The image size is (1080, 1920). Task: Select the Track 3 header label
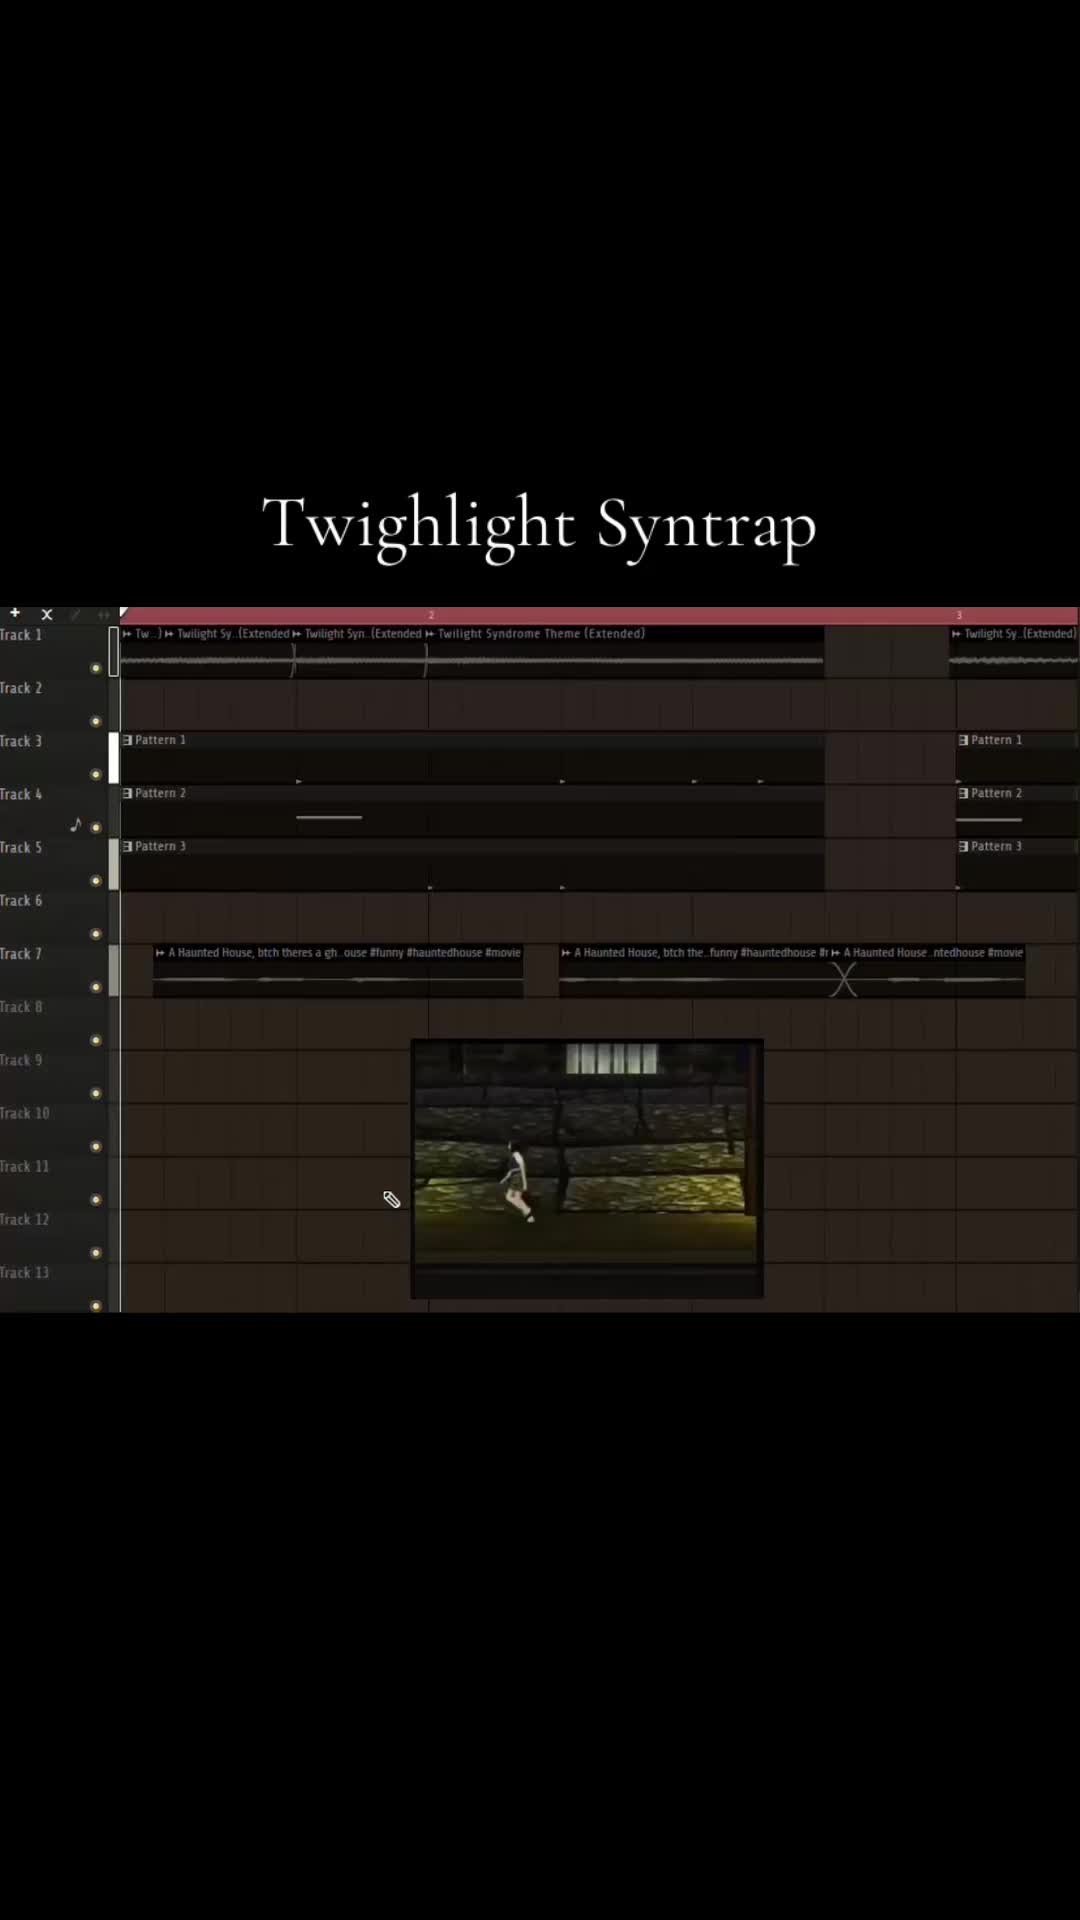coord(21,741)
